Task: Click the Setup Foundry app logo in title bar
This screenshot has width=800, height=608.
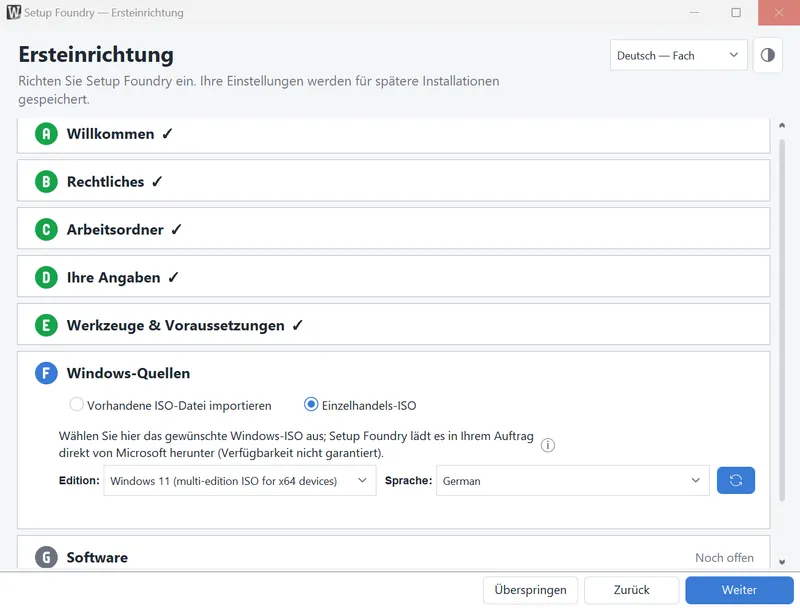Action: pyautogui.click(x=14, y=12)
